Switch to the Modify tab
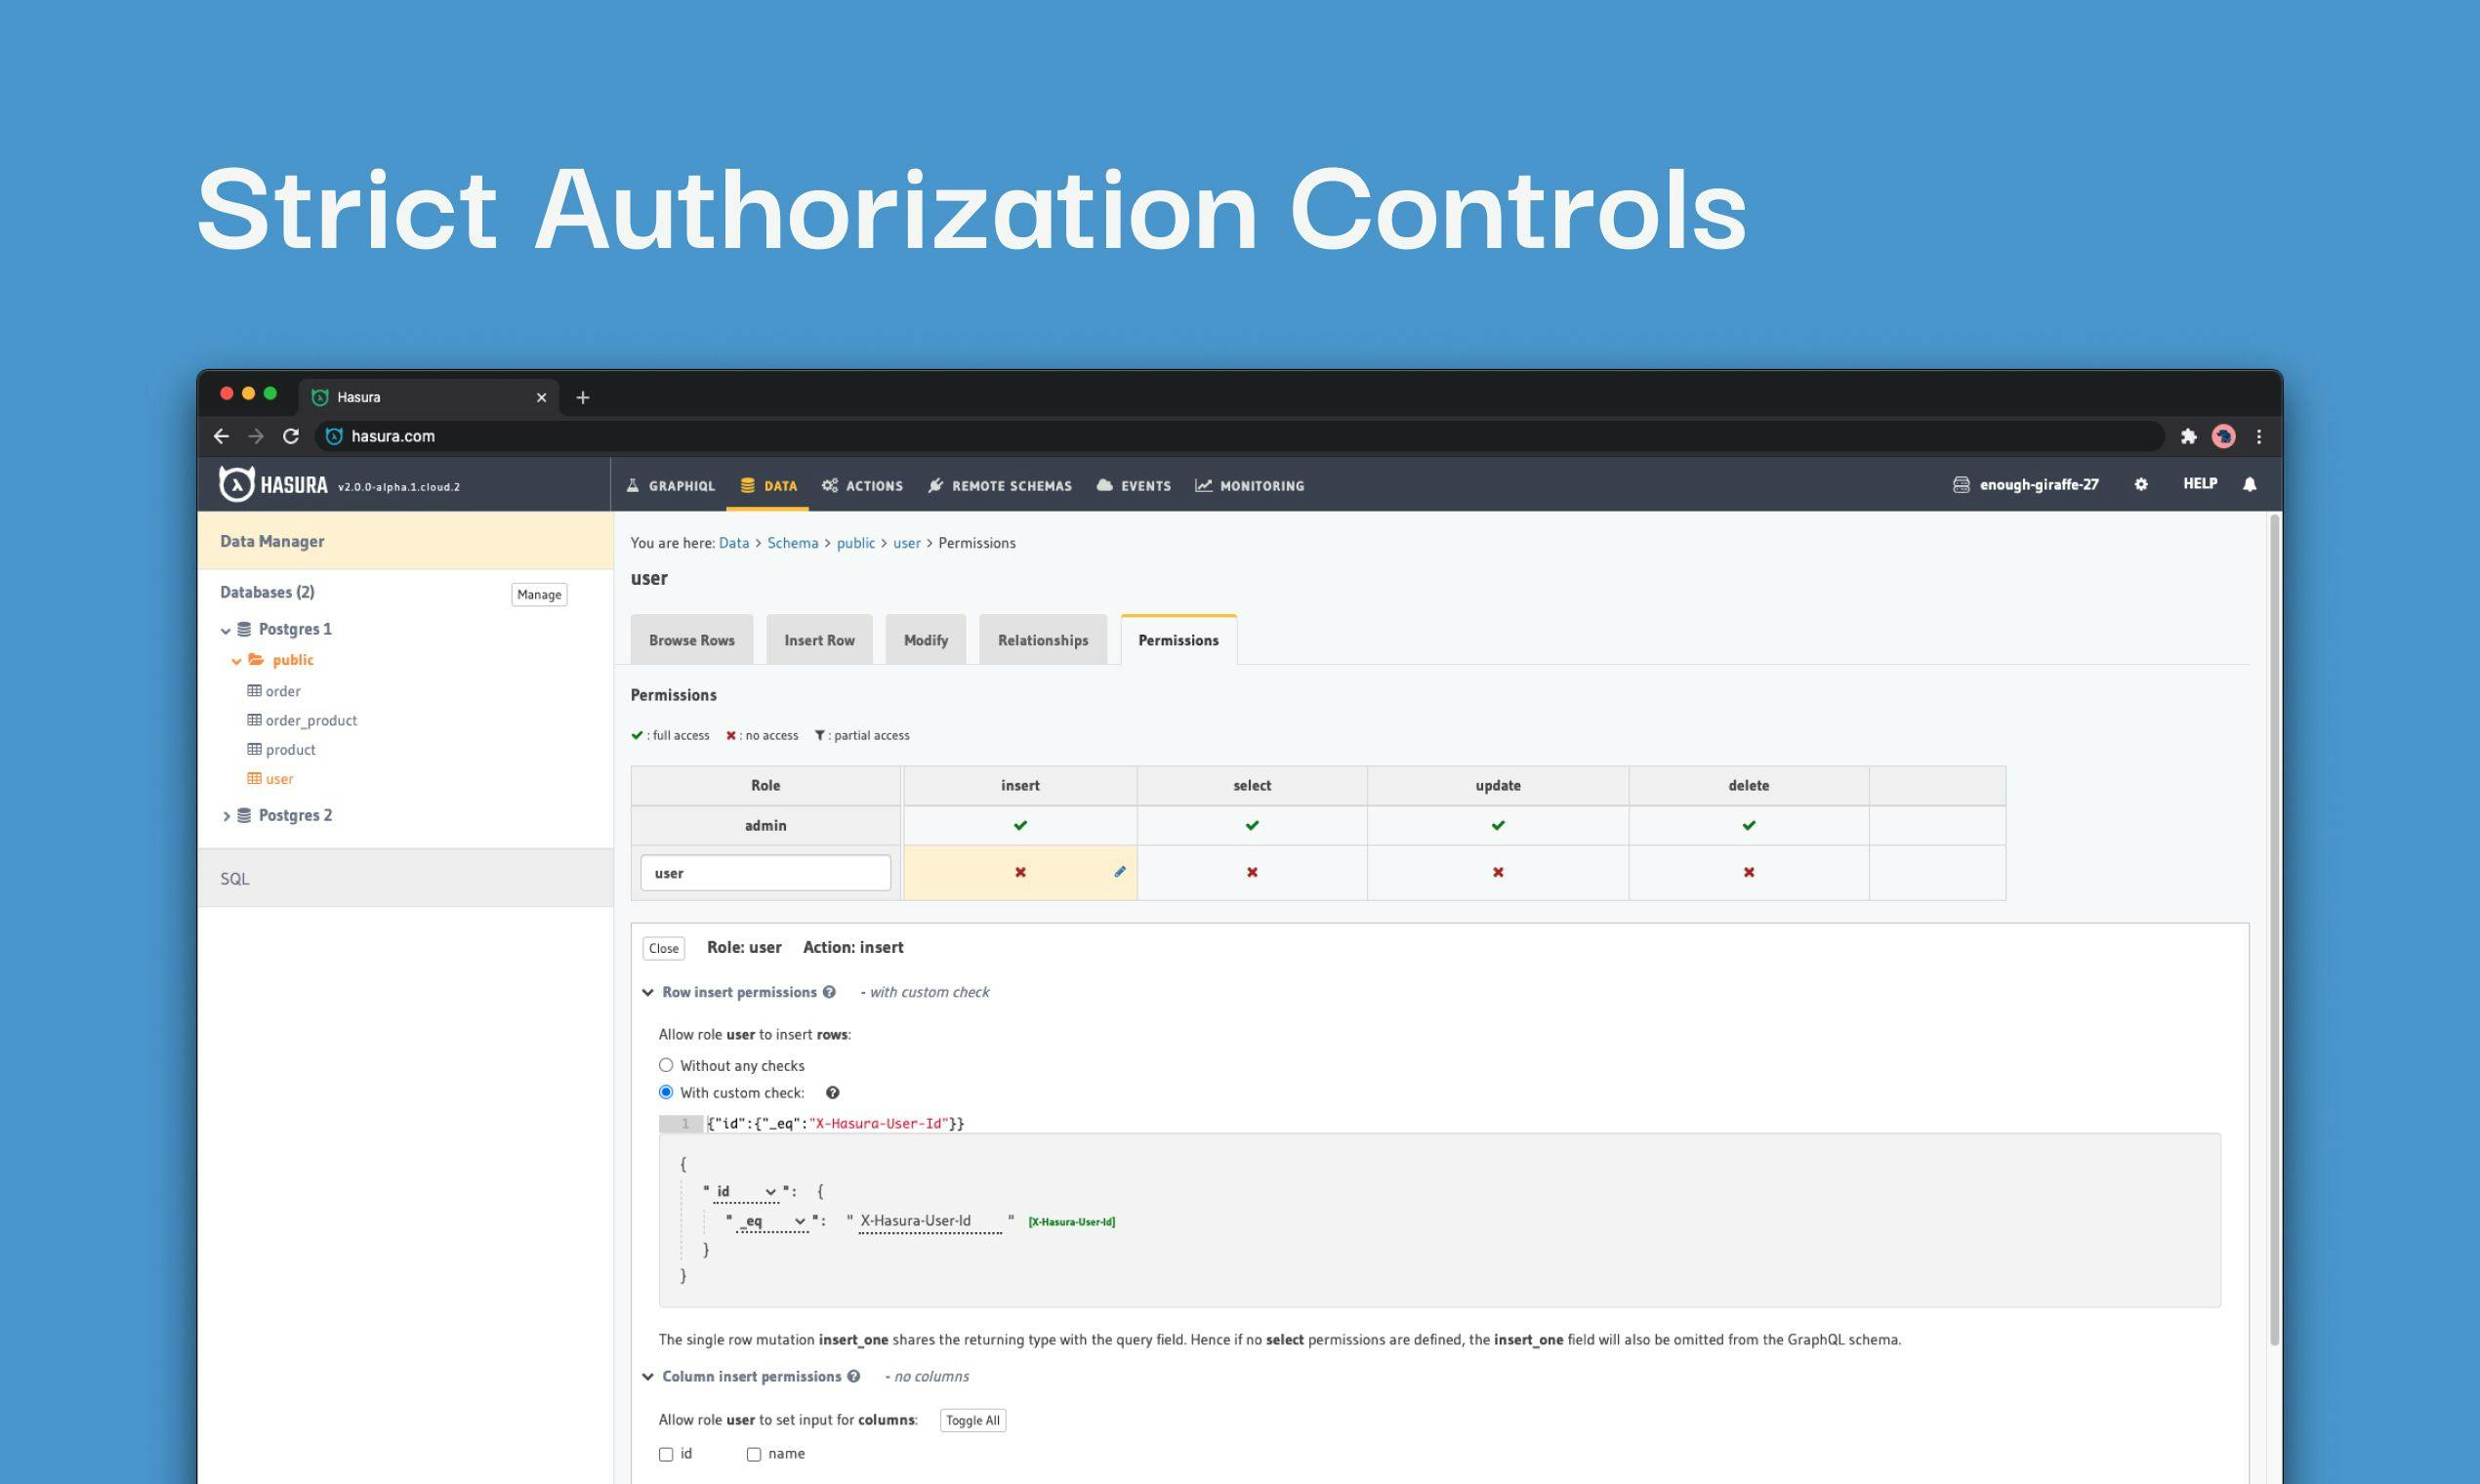2480x1484 pixels. [926, 640]
